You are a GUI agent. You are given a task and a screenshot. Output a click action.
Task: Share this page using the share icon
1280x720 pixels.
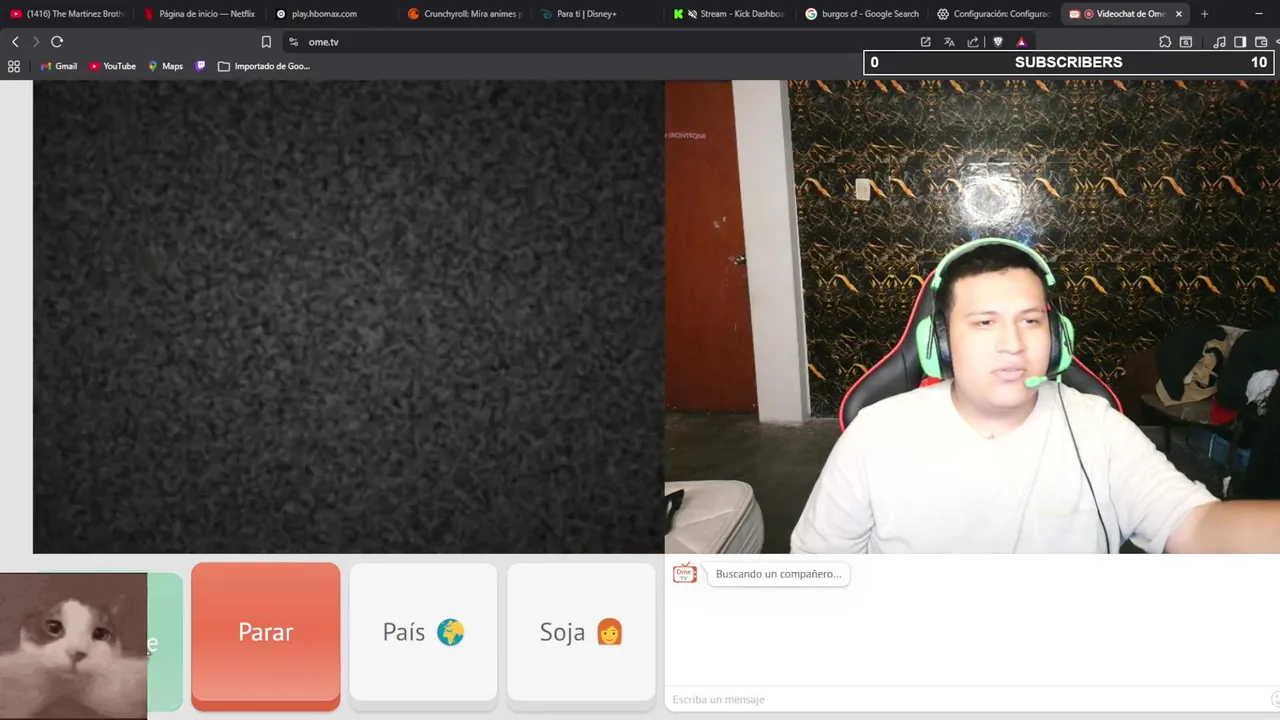pyautogui.click(x=973, y=42)
